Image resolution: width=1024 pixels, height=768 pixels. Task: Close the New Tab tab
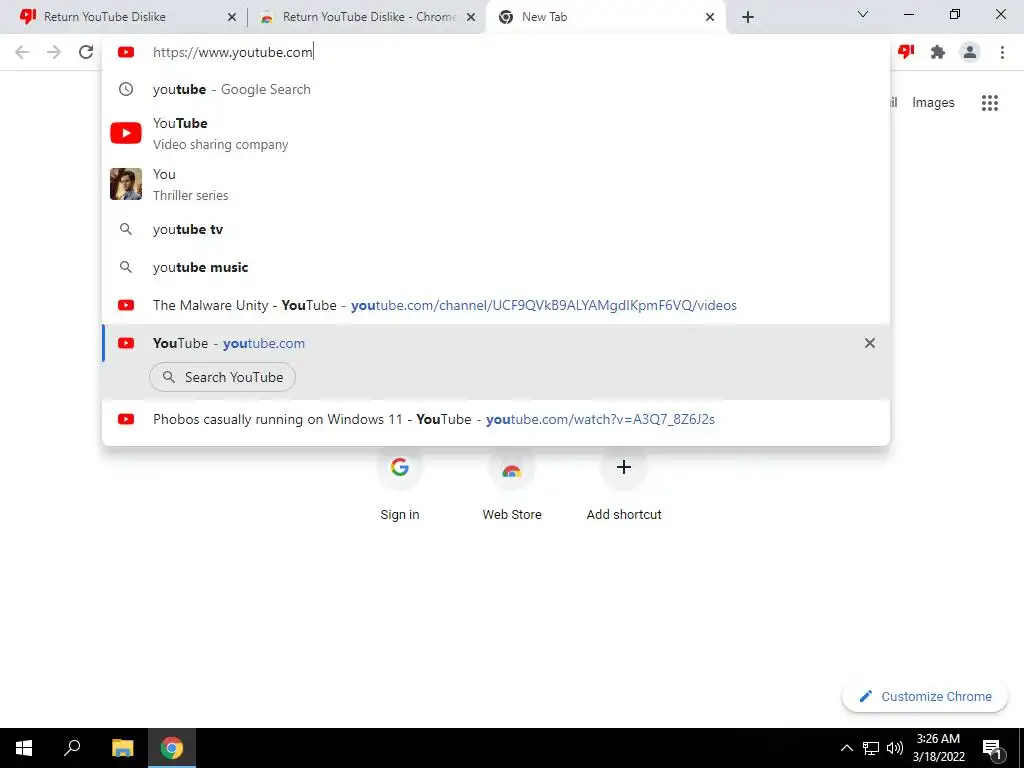coord(710,17)
